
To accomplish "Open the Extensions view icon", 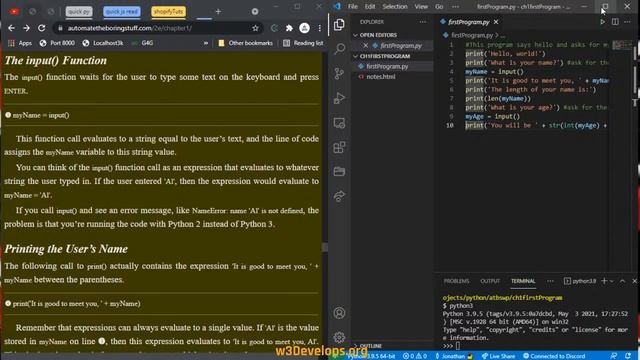I will coord(339,147).
